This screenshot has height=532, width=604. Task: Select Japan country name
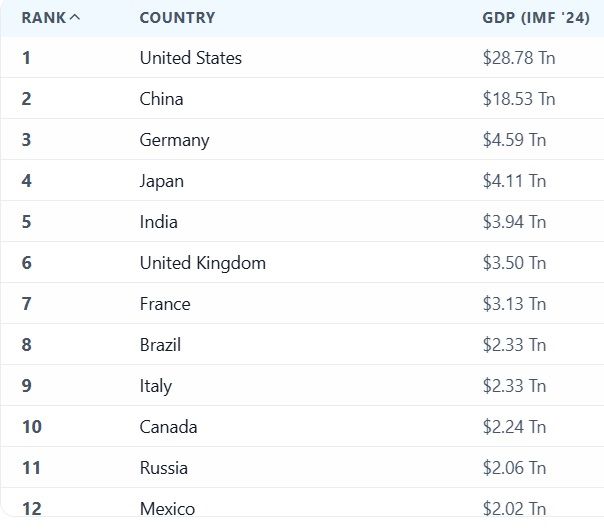click(162, 181)
